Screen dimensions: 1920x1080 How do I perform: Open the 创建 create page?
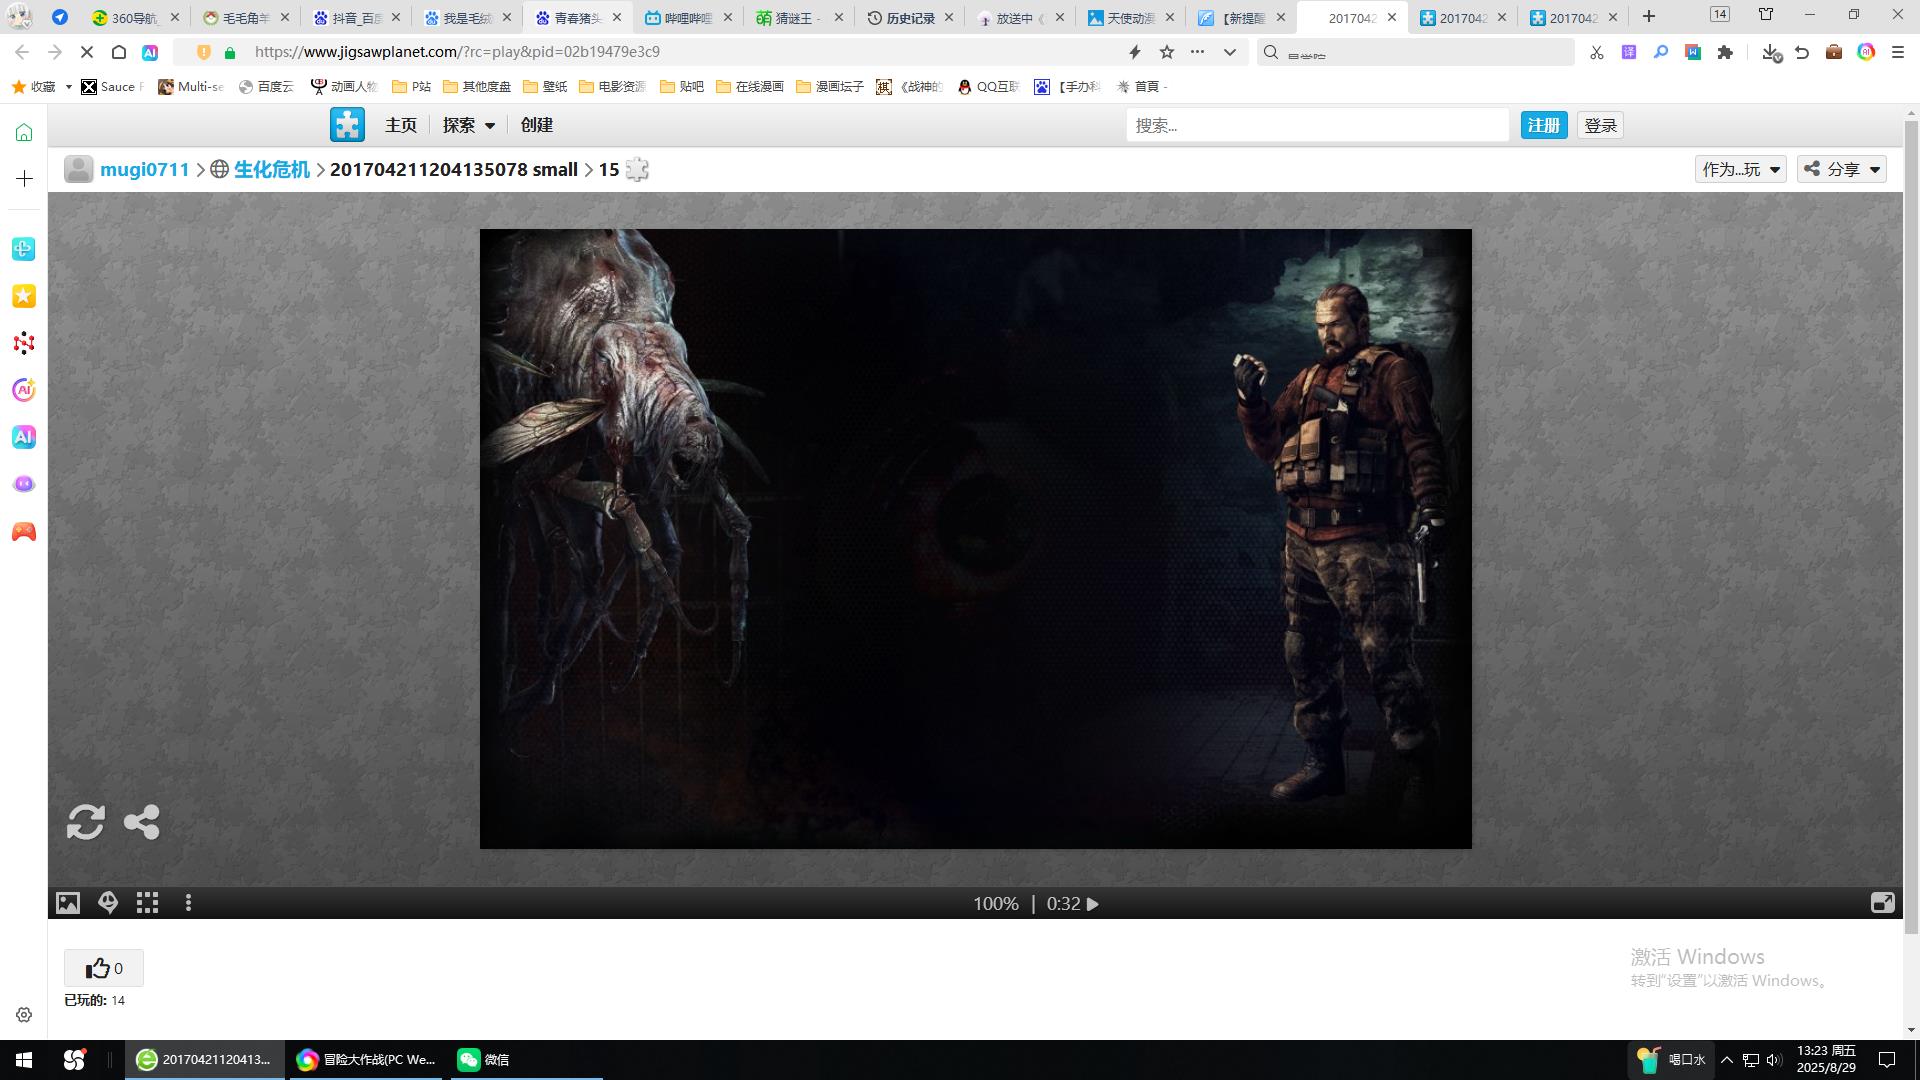537,125
